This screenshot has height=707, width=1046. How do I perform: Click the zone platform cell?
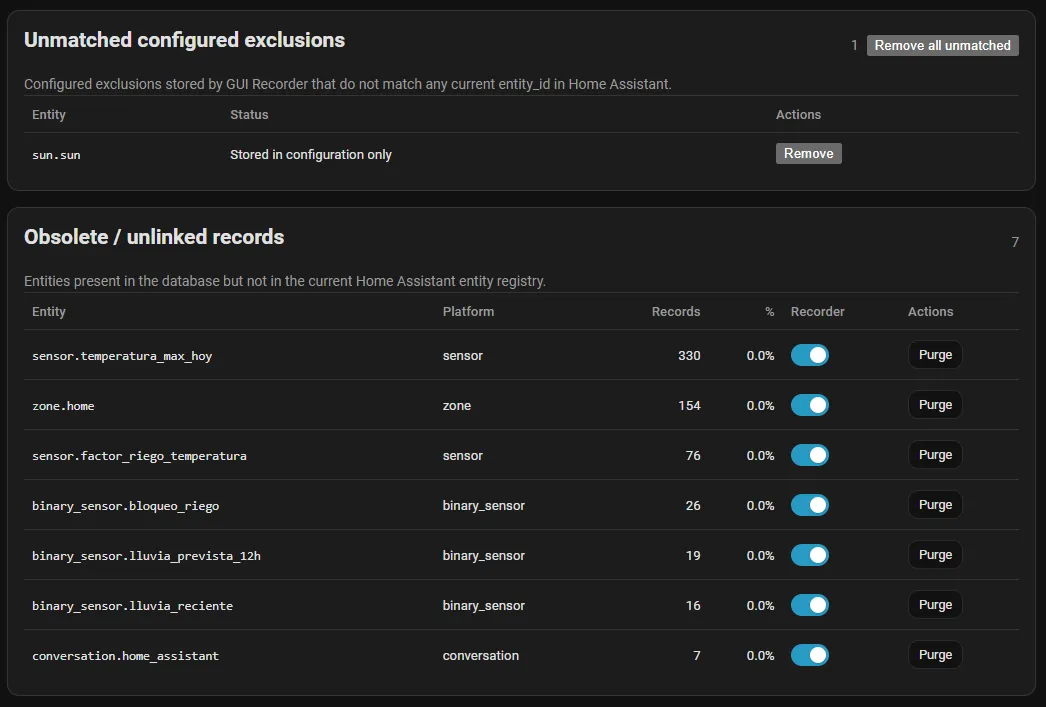457,406
